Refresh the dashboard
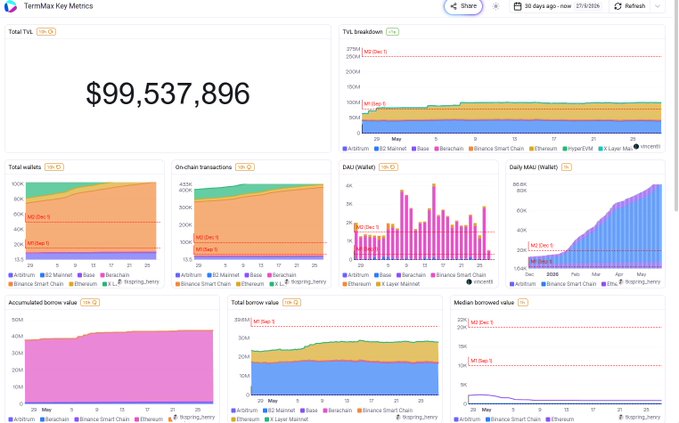This screenshot has width=679, height=423. (630, 6)
